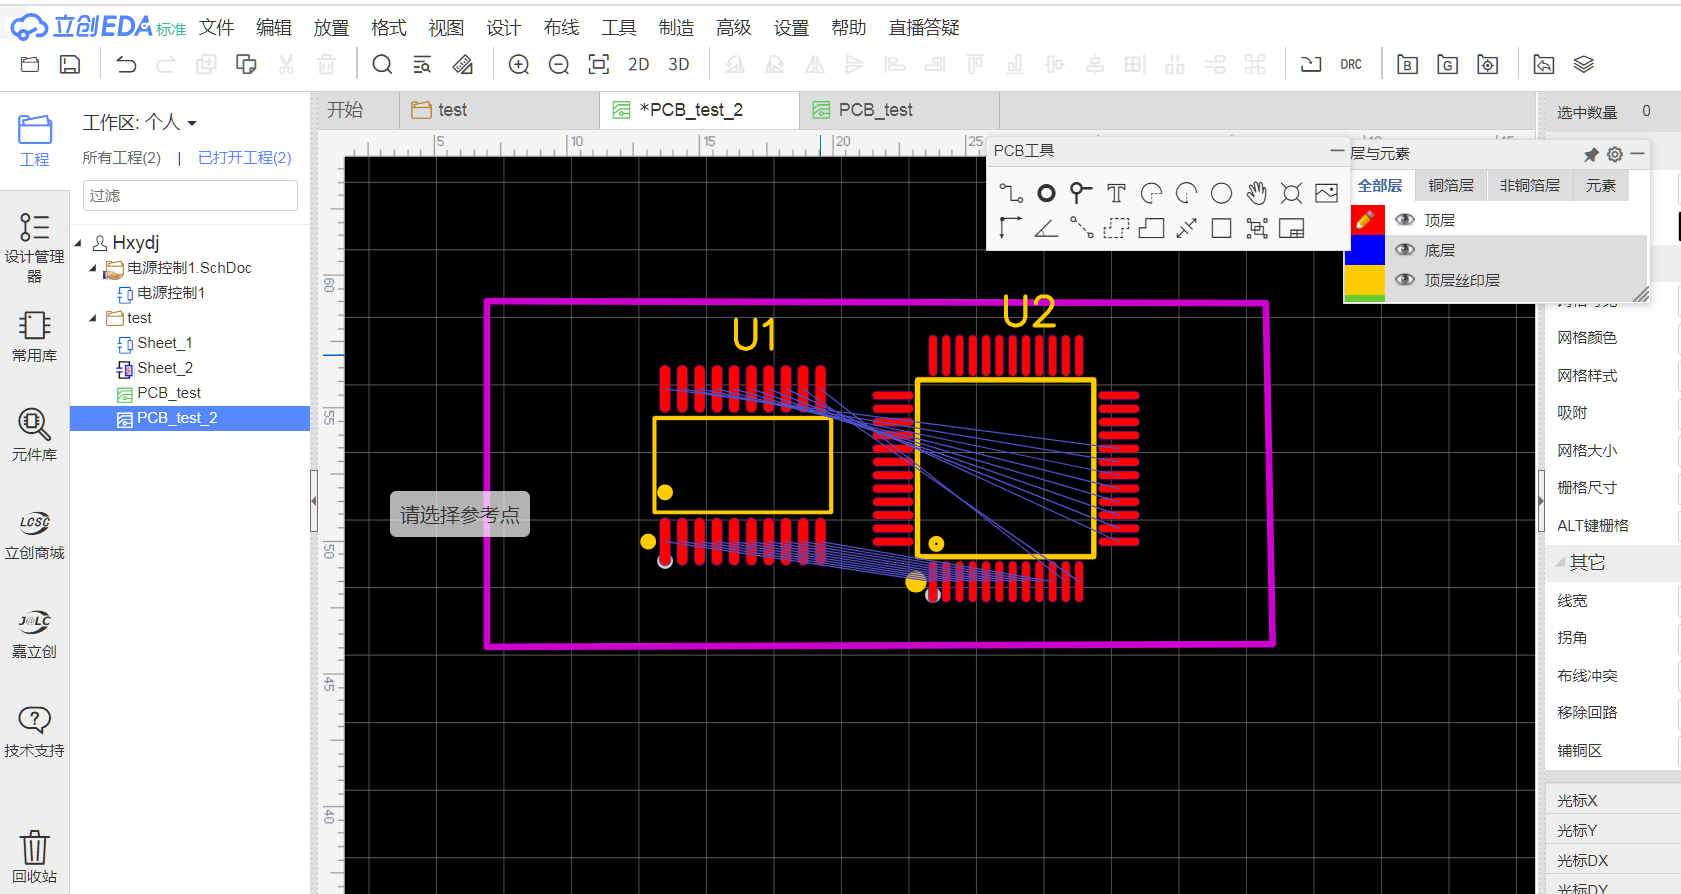Click the save icon in toolbar
This screenshot has height=894, width=1681.
(x=70, y=65)
